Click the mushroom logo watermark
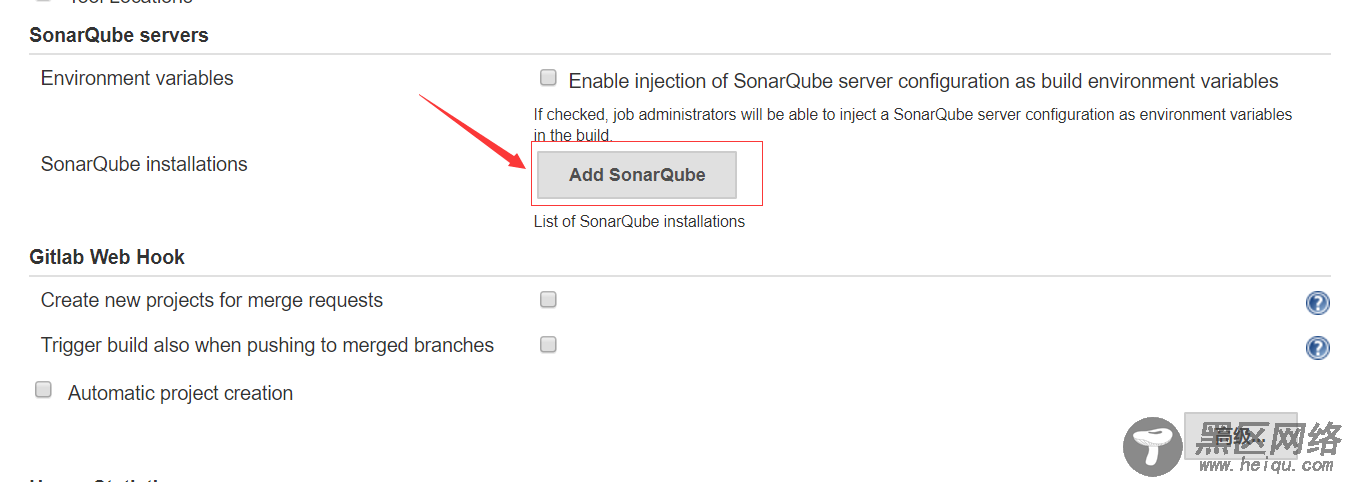The width and height of the screenshot is (1355, 482). click(1153, 446)
